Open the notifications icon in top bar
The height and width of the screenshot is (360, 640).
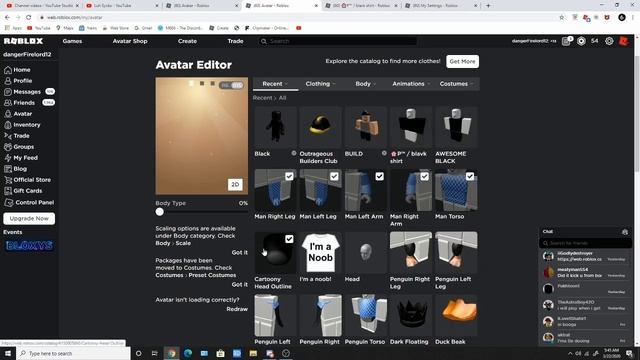coord(567,41)
